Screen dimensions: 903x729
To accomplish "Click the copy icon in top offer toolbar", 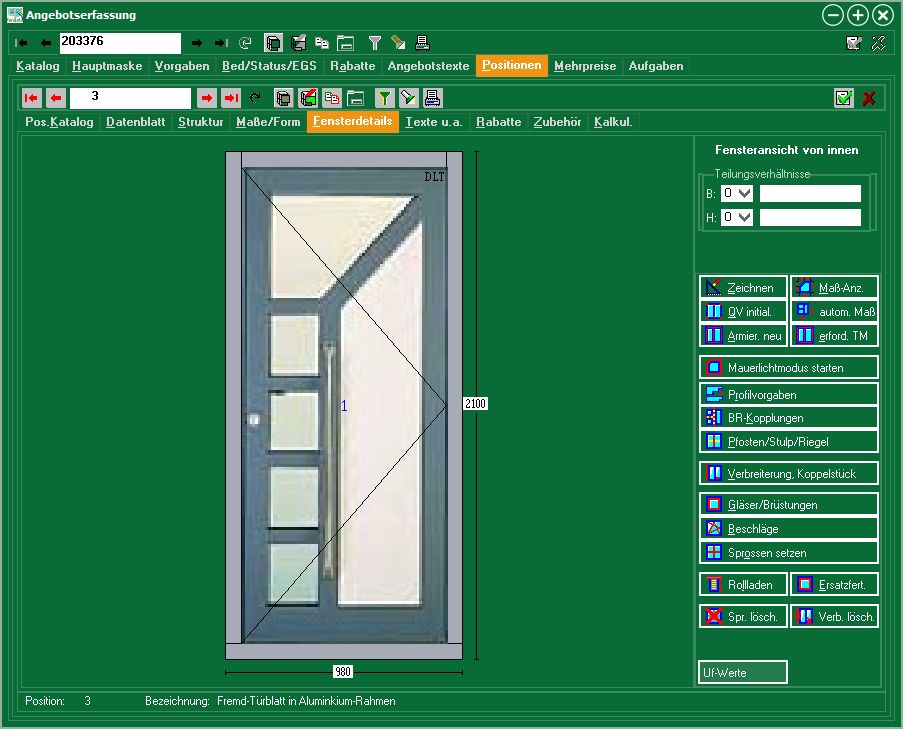I will (322, 43).
